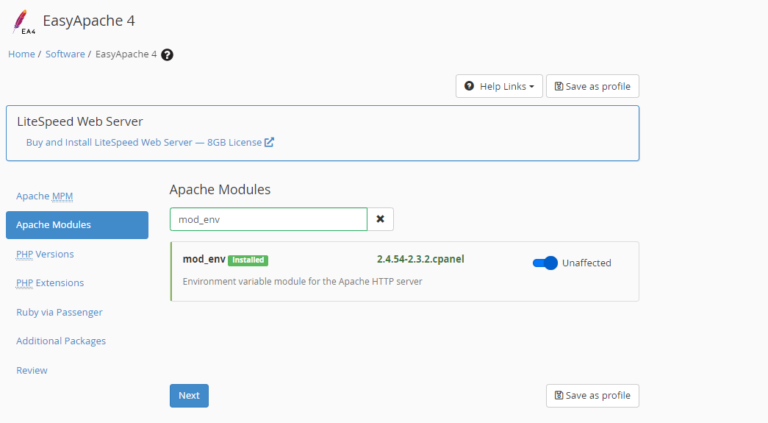Screen dimensions: 768x423
Task: Open the Apache MPM section
Action: click(x=45, y=196)
